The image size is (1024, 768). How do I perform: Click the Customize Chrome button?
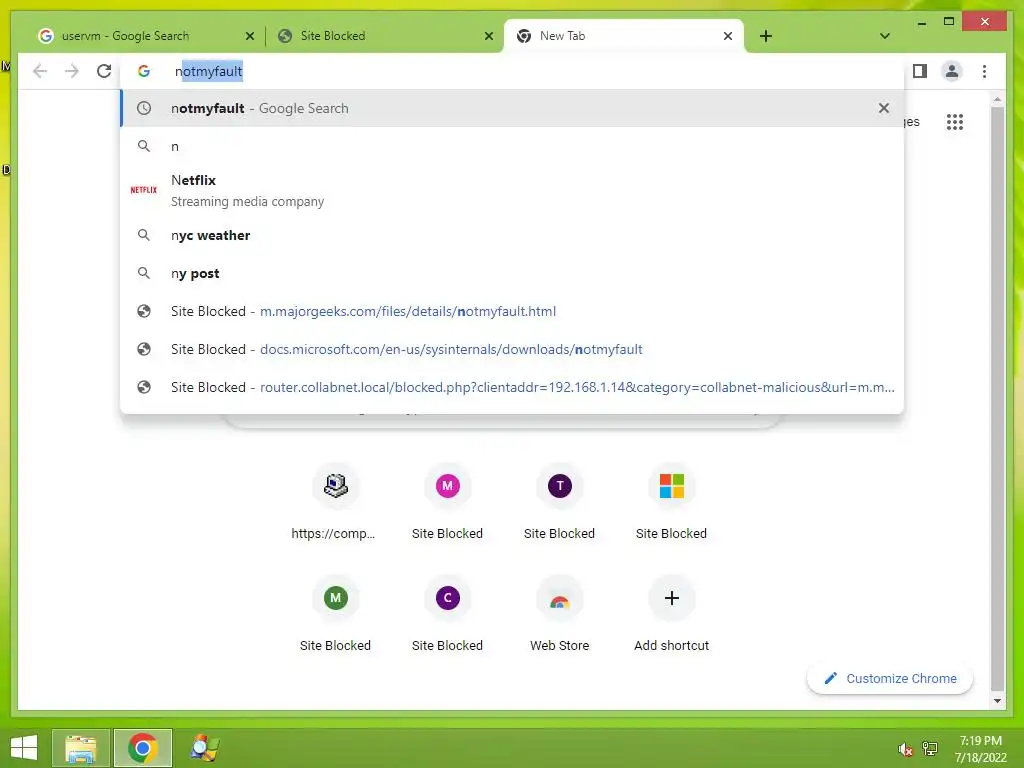click(x=889, y=679)
